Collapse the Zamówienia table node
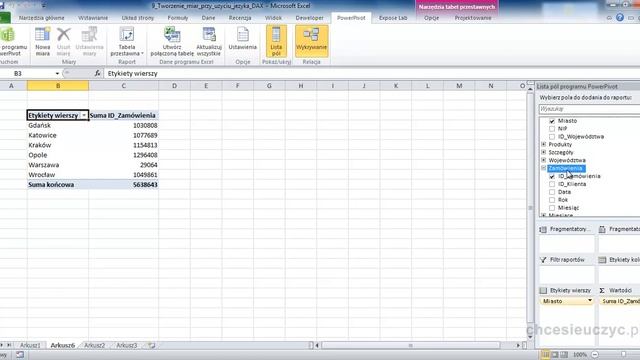 (544, 168)
